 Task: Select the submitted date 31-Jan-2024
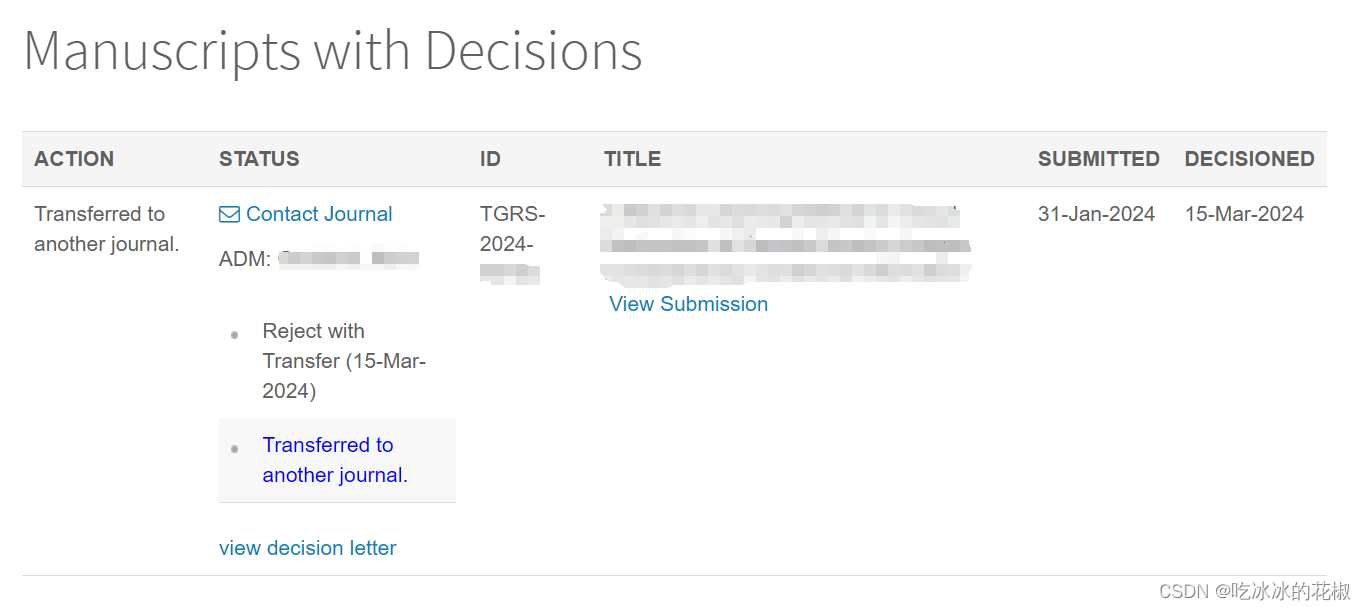coord(1096,213)
